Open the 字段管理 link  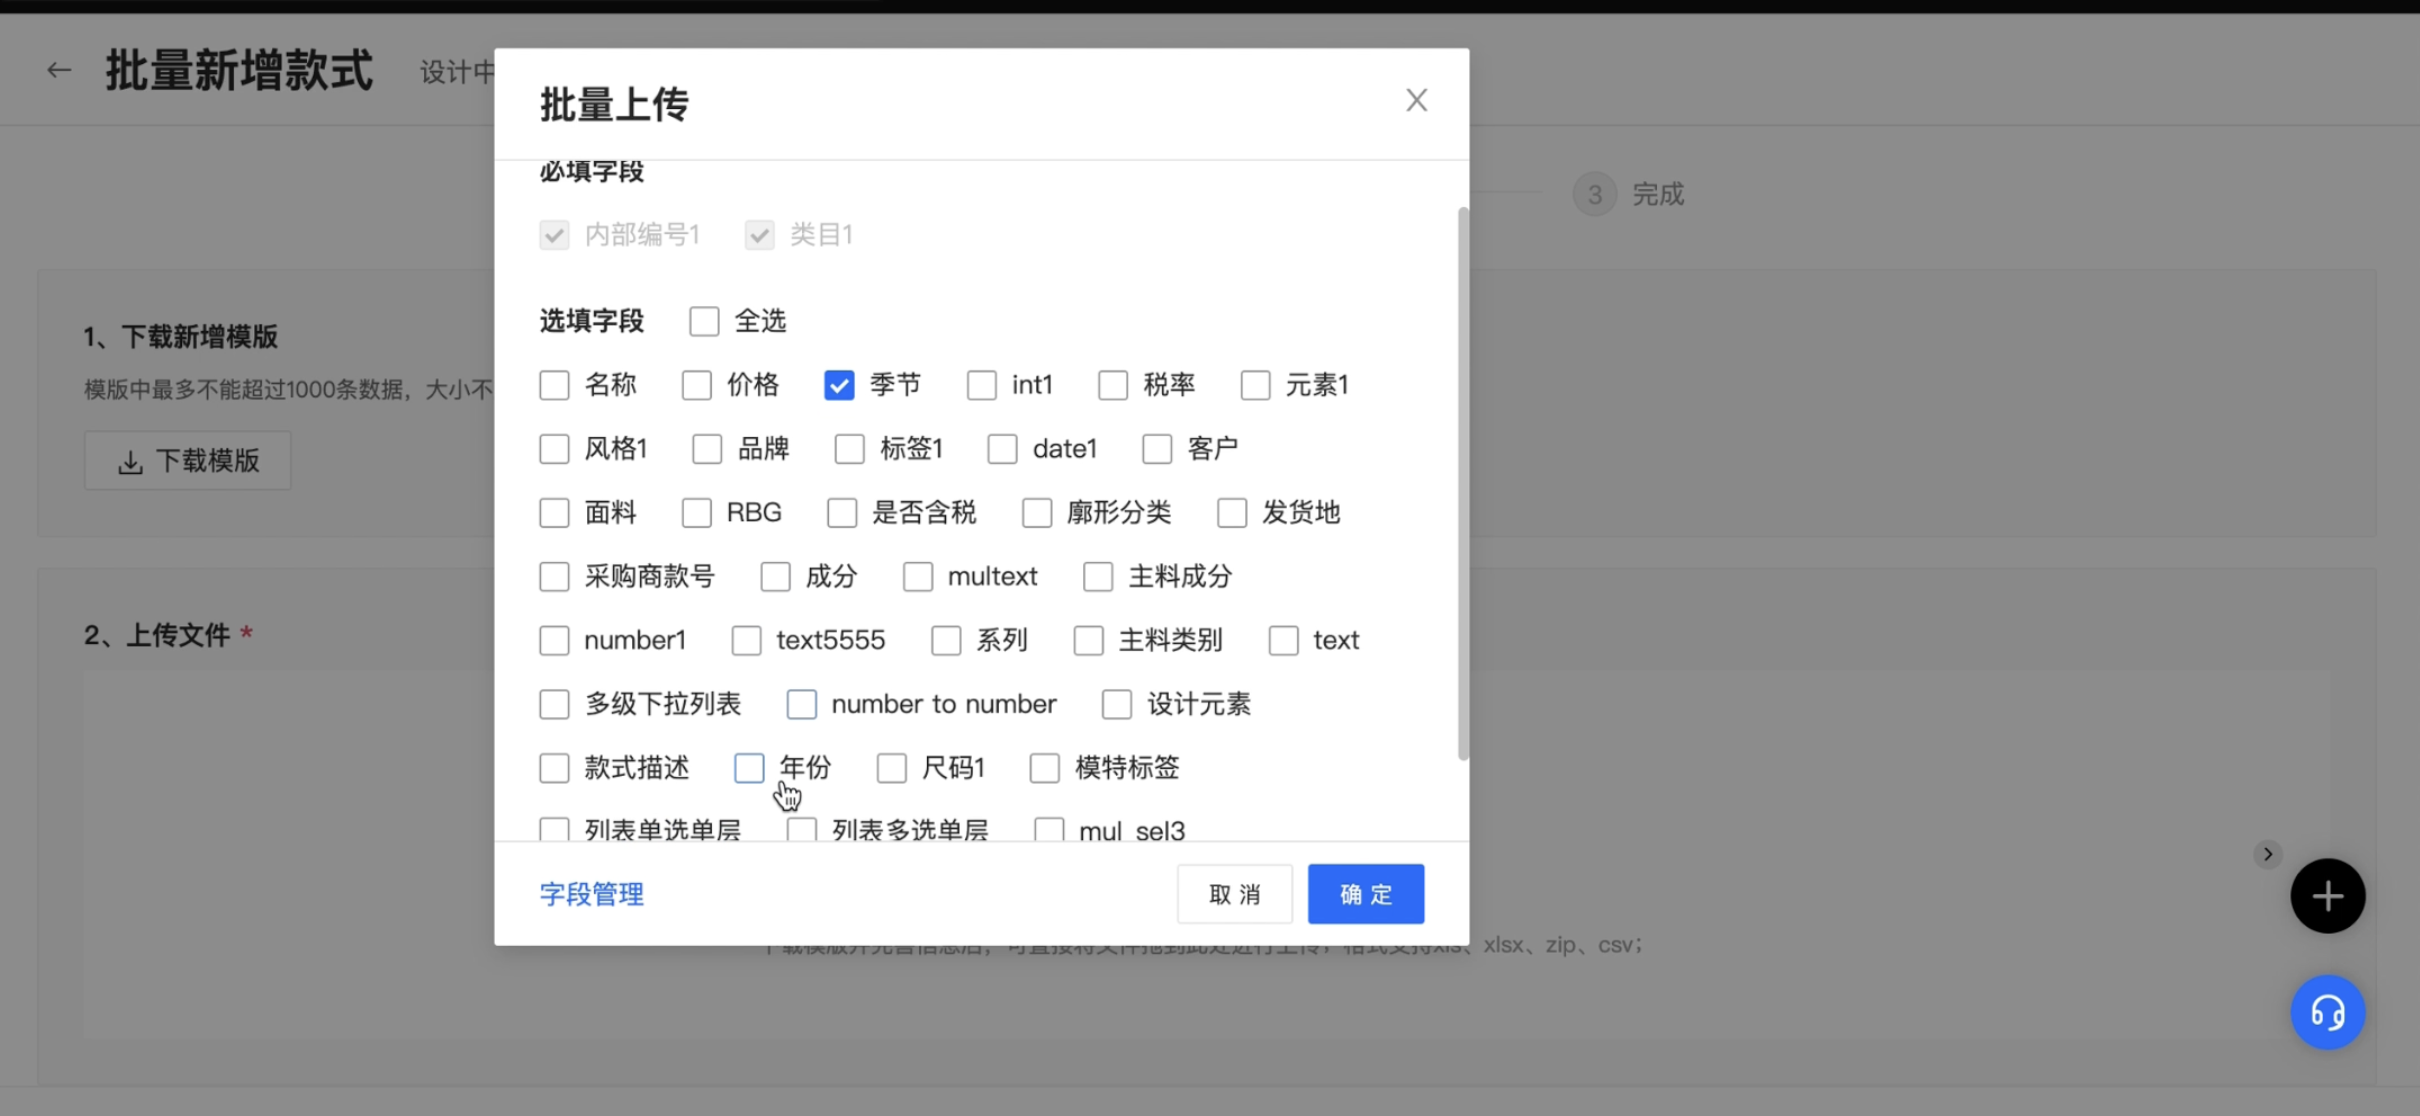coord(591,894)
